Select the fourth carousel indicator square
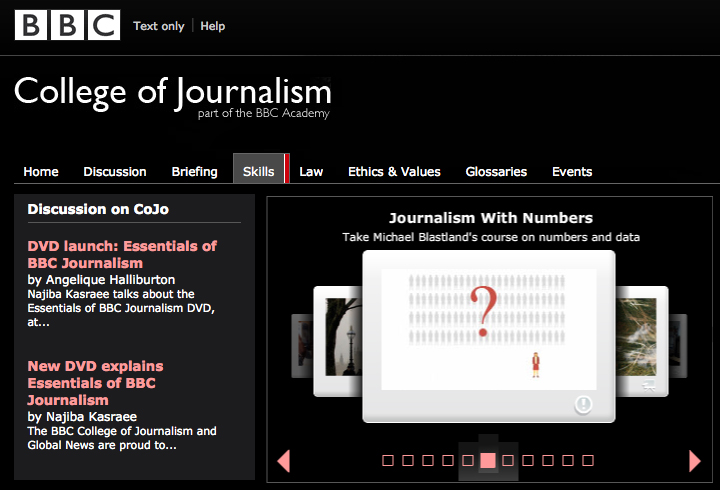 coord(448,460)
